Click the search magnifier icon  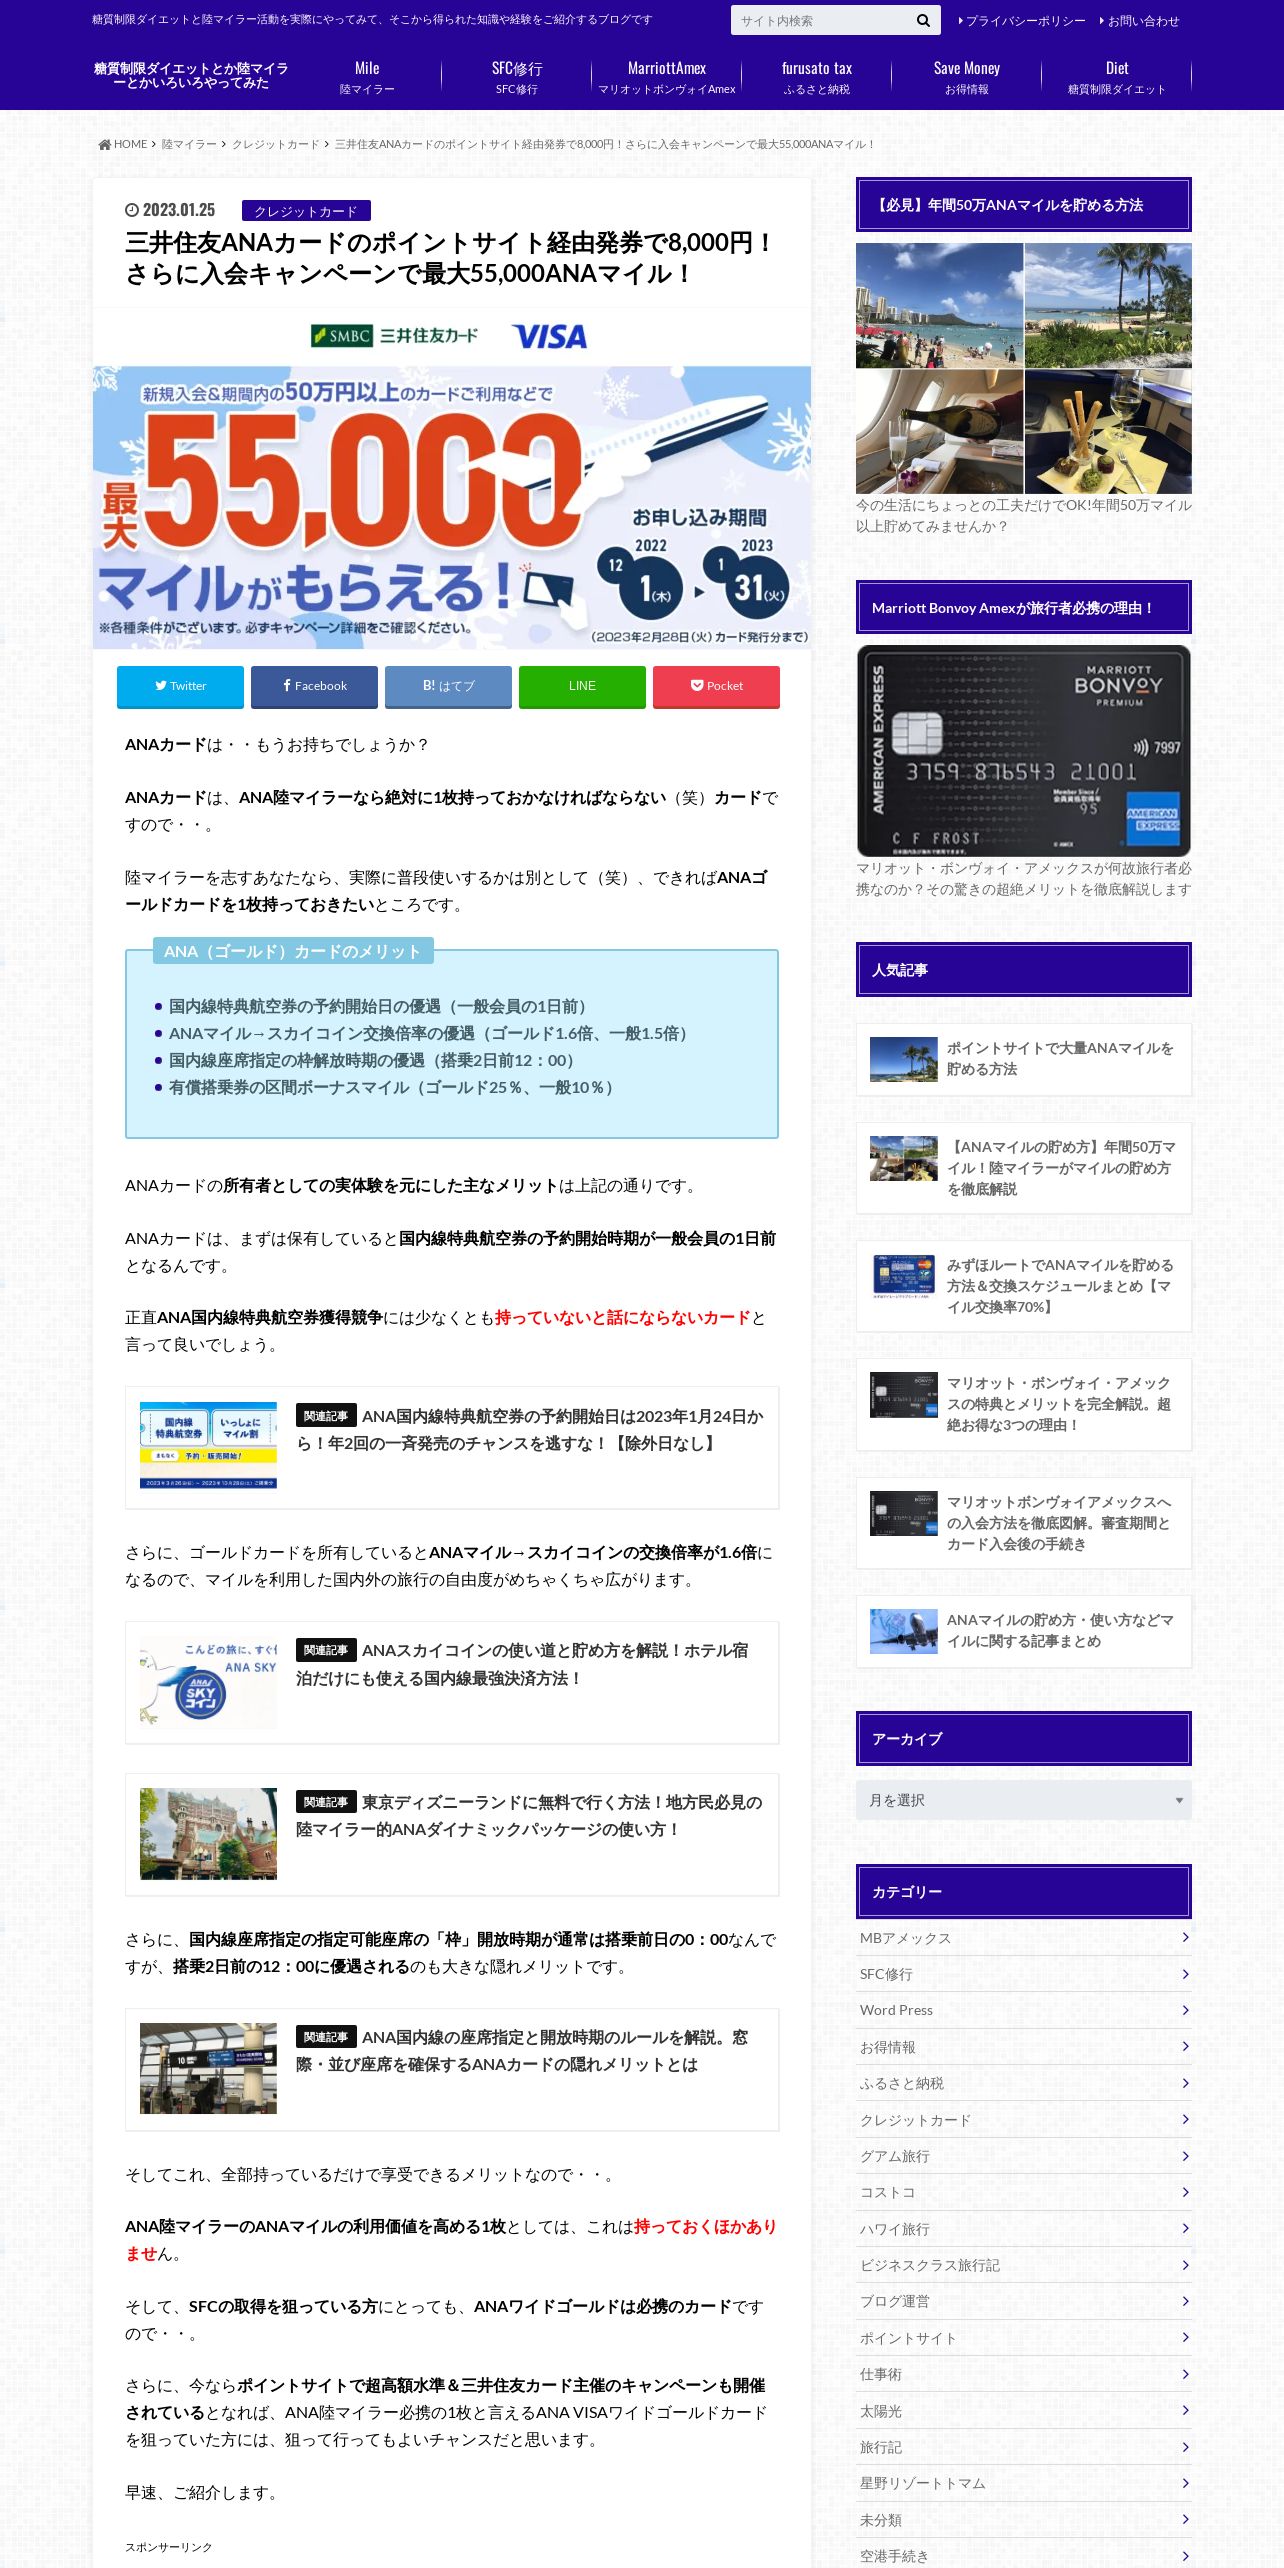[x=922, y=21]
